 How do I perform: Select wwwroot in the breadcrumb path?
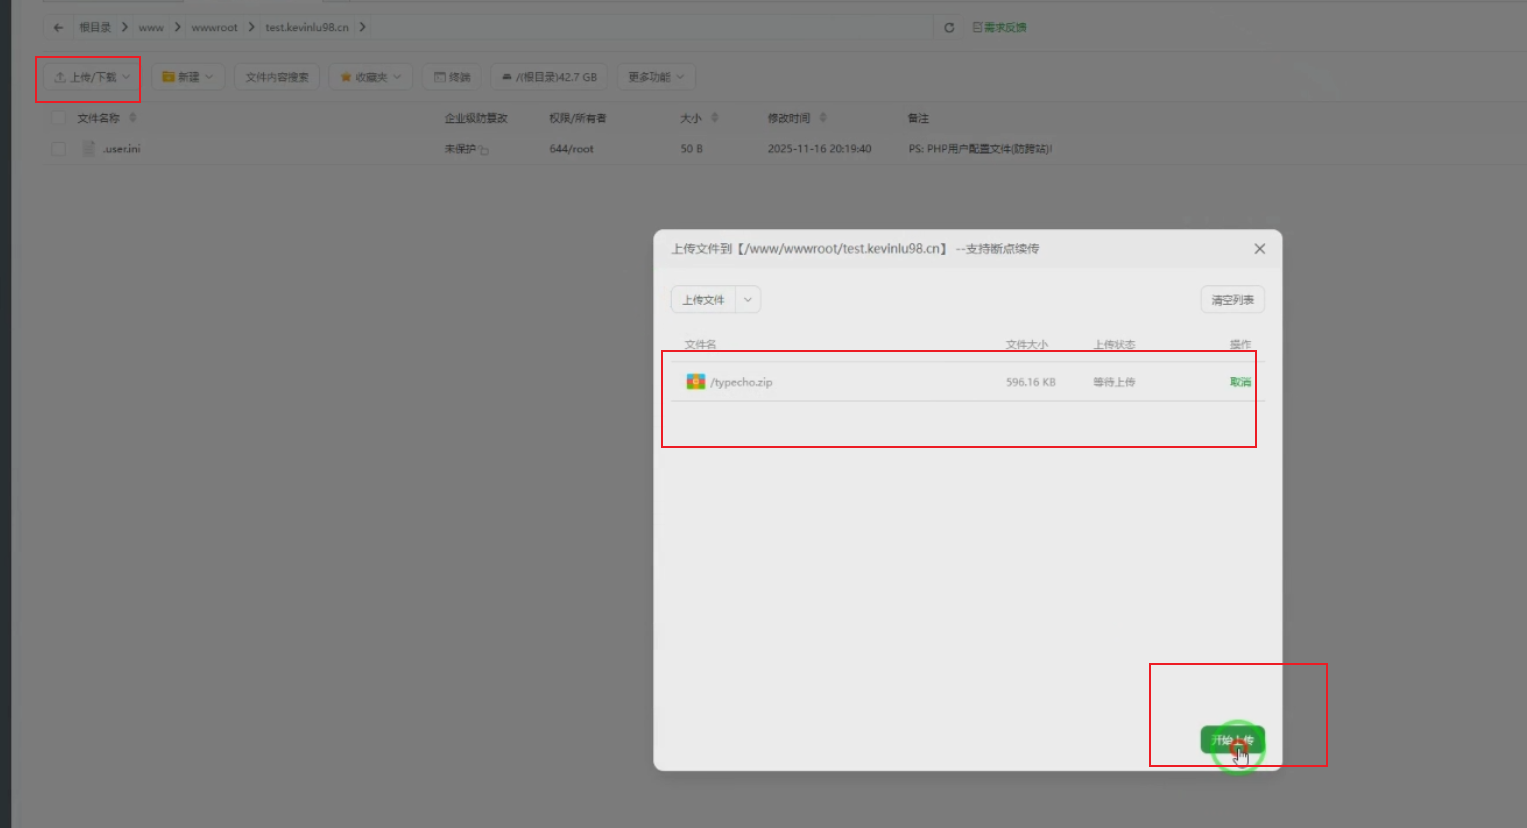point(214,27)
